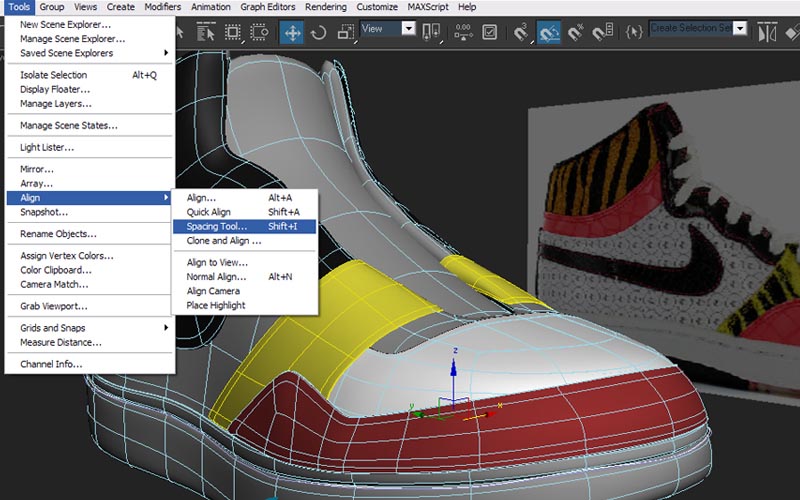
Task: Open the Group menu
Action: (52, 7)
